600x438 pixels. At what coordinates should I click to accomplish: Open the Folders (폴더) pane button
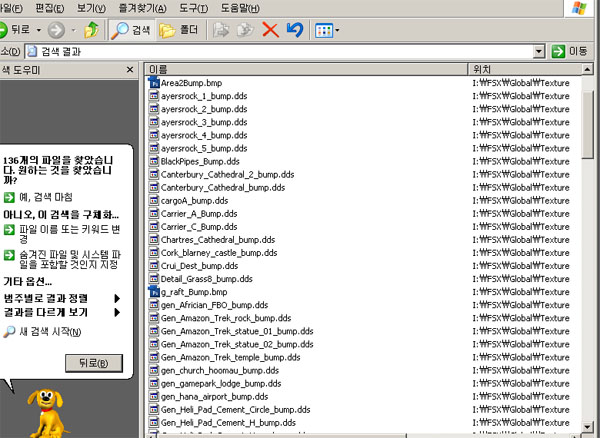[179, 30]
